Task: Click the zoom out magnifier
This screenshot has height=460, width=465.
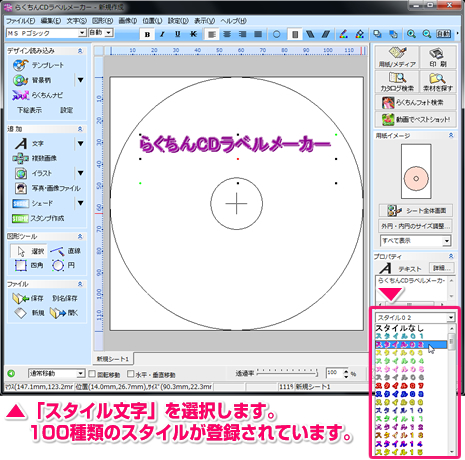Action: pos(427,34)
